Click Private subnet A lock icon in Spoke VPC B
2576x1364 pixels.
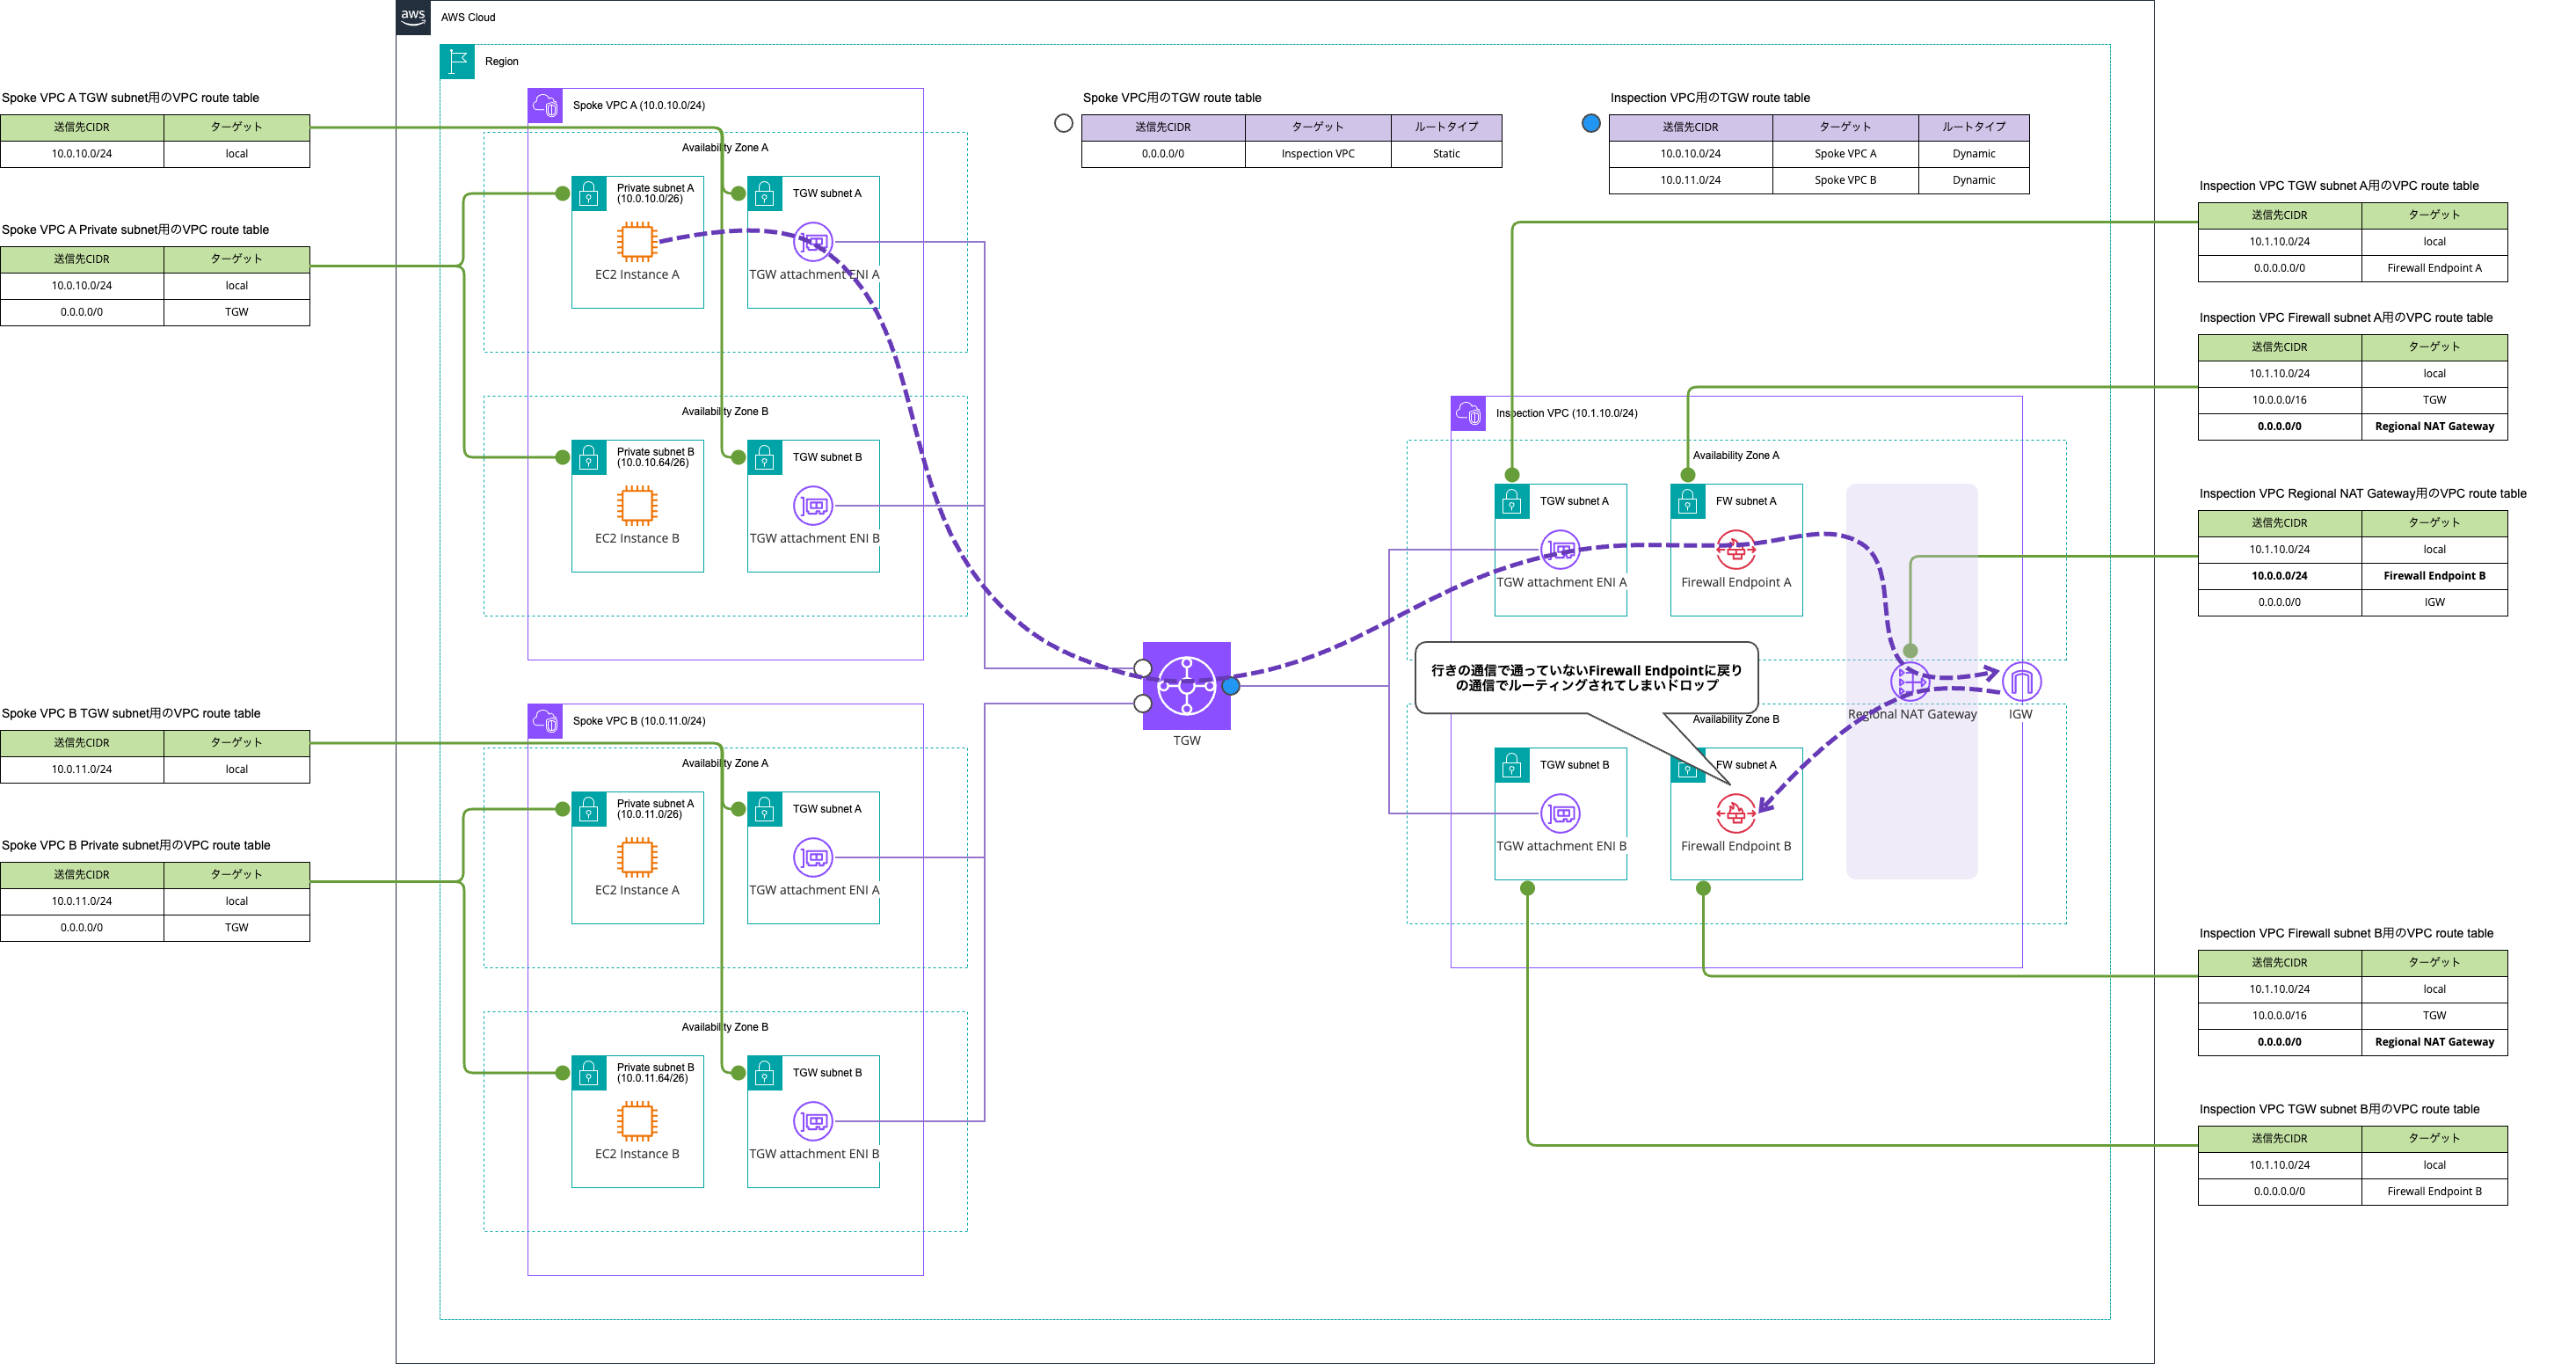pyautogui.click(x=589, y=809)
